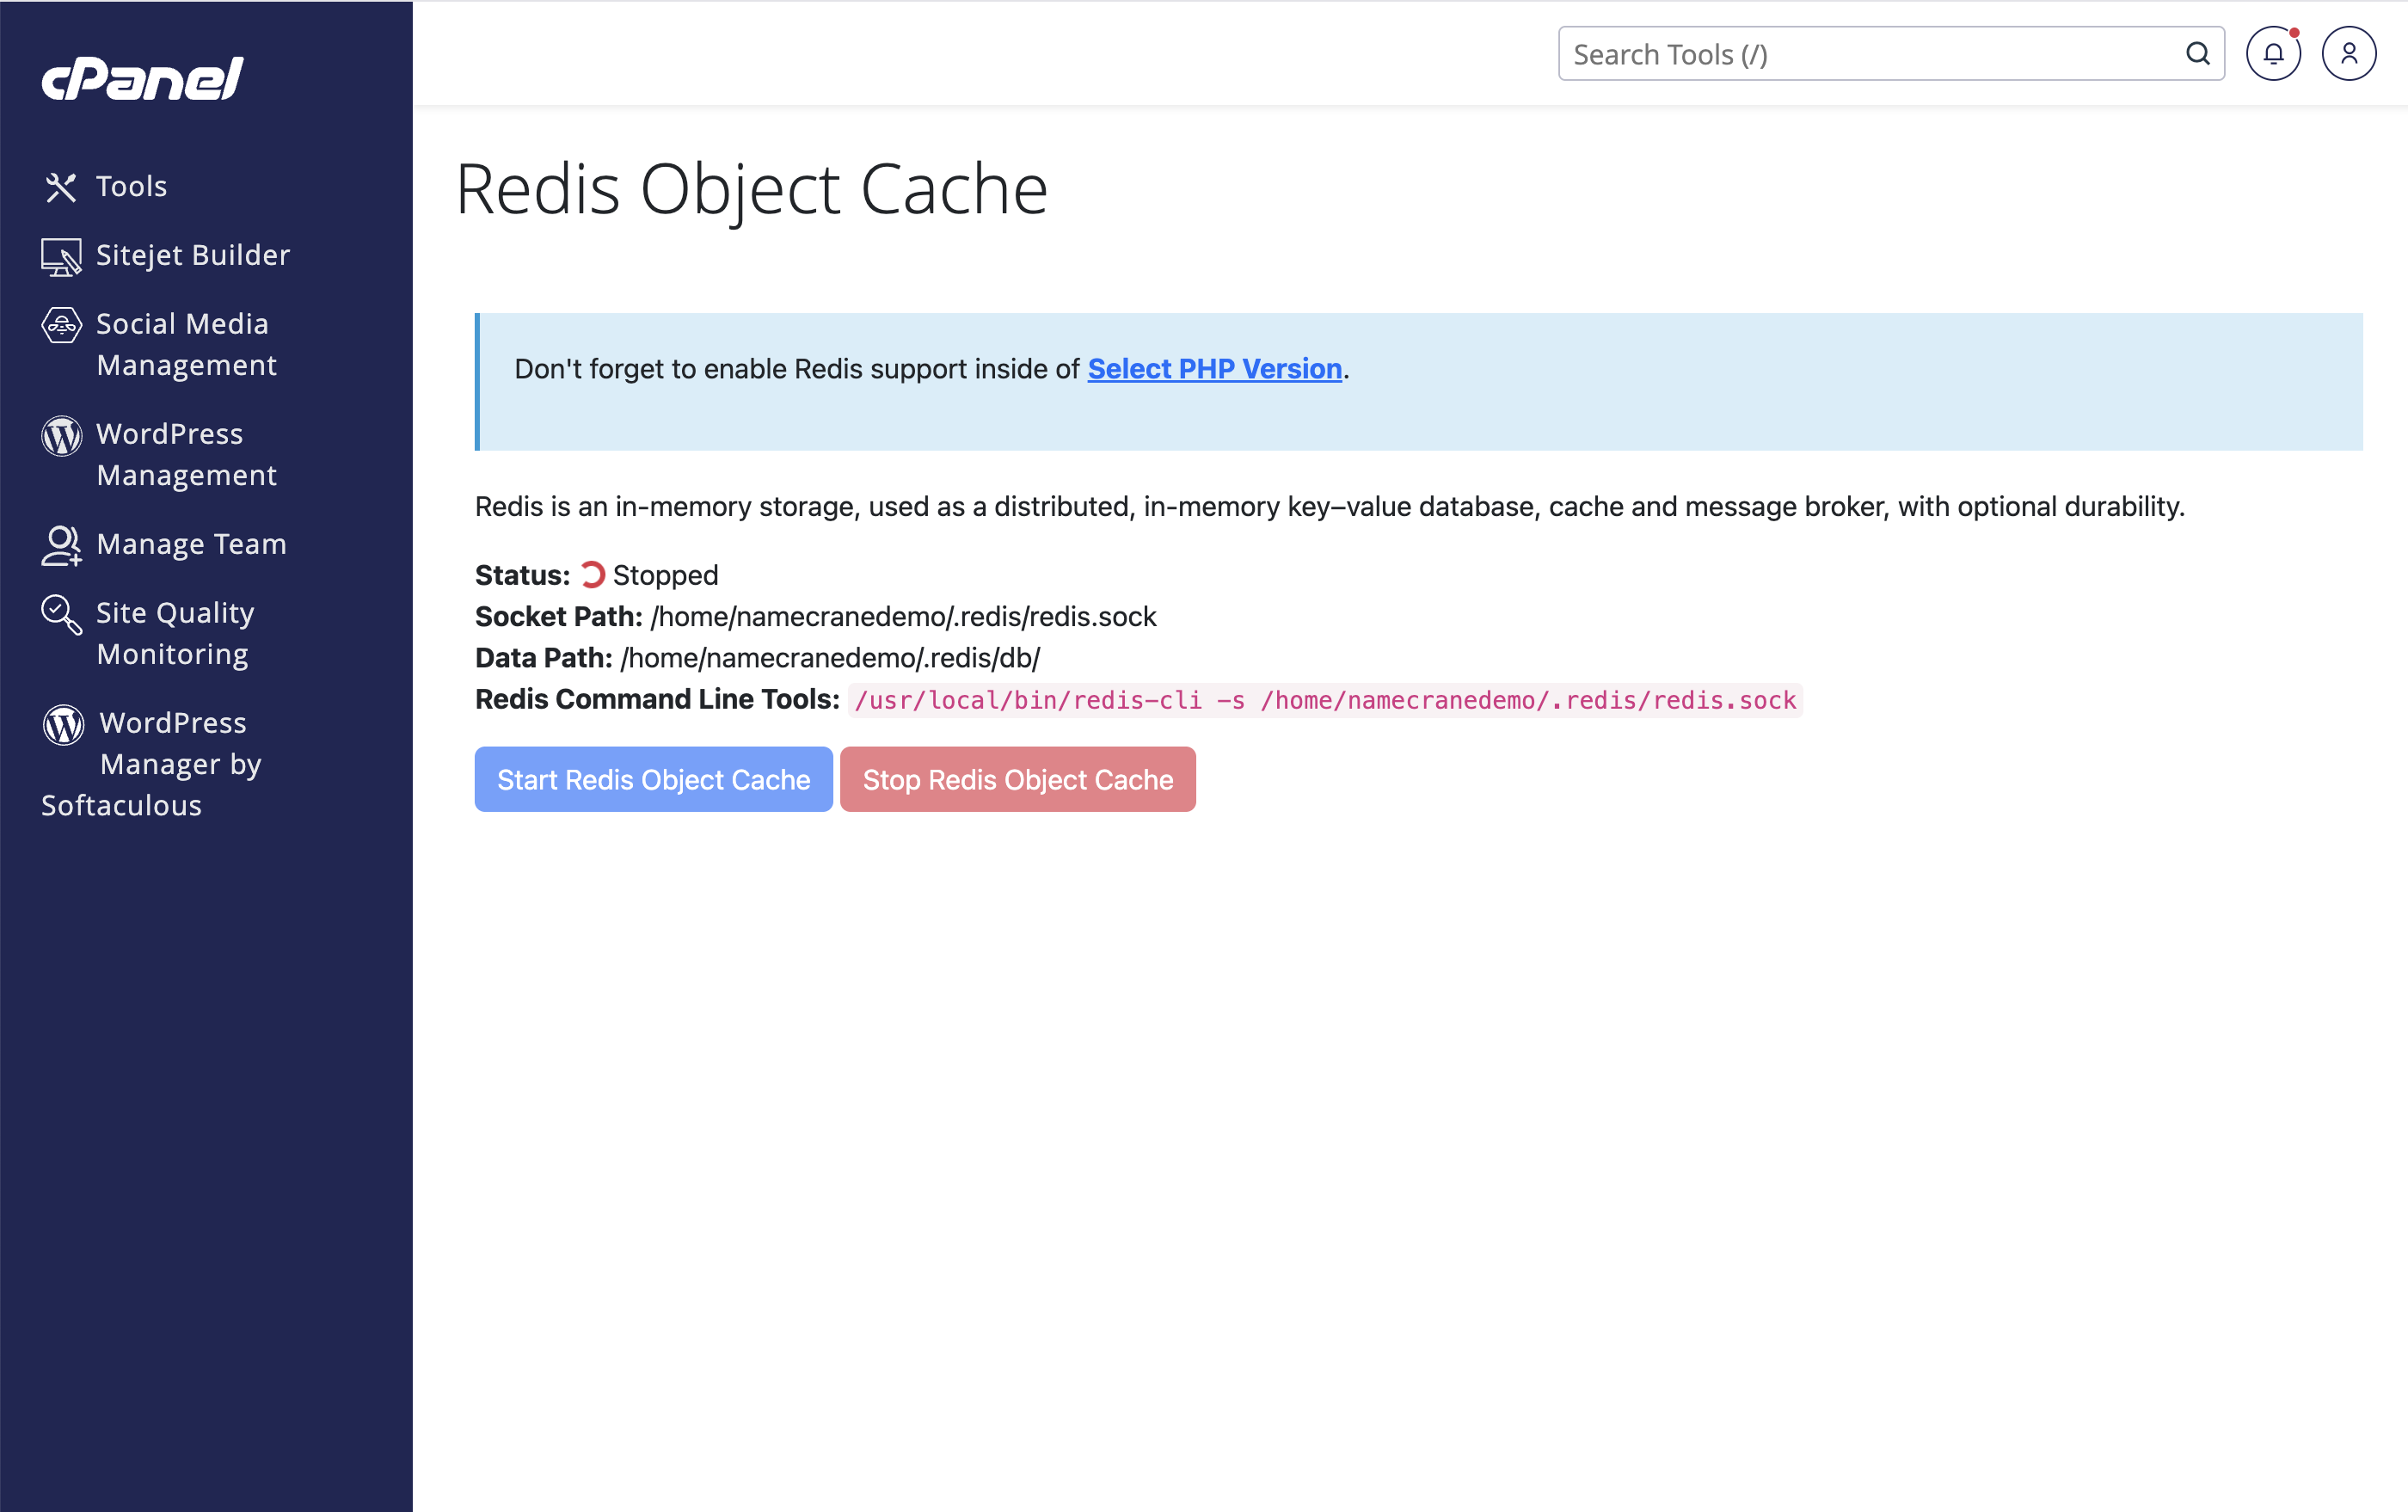Click the search magnifying glass icon
Viewport: 2408px width, 1512px height.
tap(2197, 54)
